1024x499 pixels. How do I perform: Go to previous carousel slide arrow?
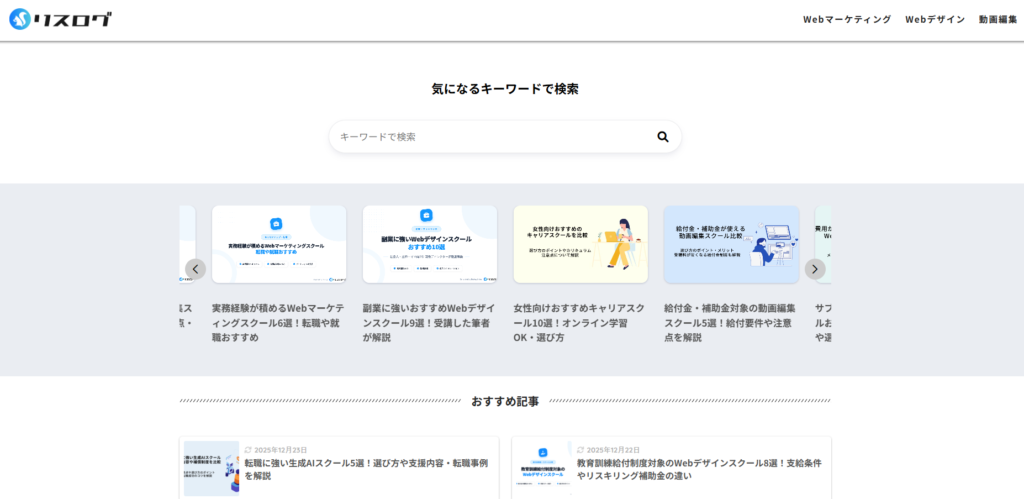click(196, 269)
